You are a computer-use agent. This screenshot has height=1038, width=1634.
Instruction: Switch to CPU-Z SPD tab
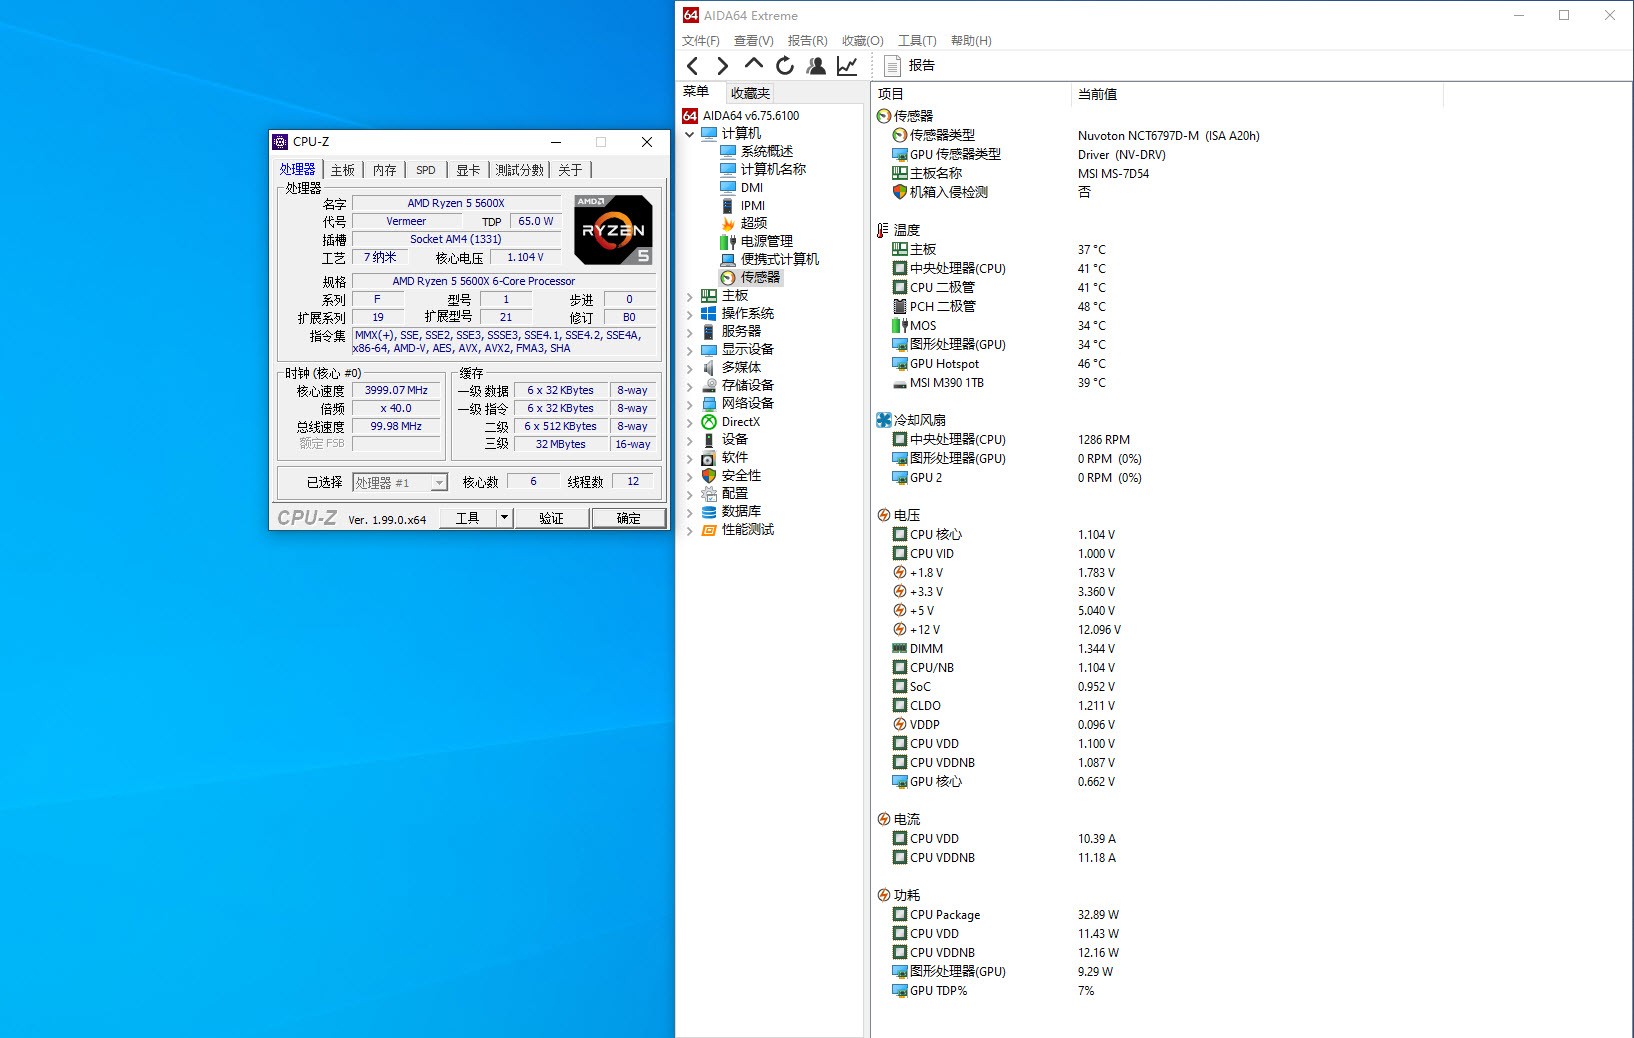[x=426, y=170]
